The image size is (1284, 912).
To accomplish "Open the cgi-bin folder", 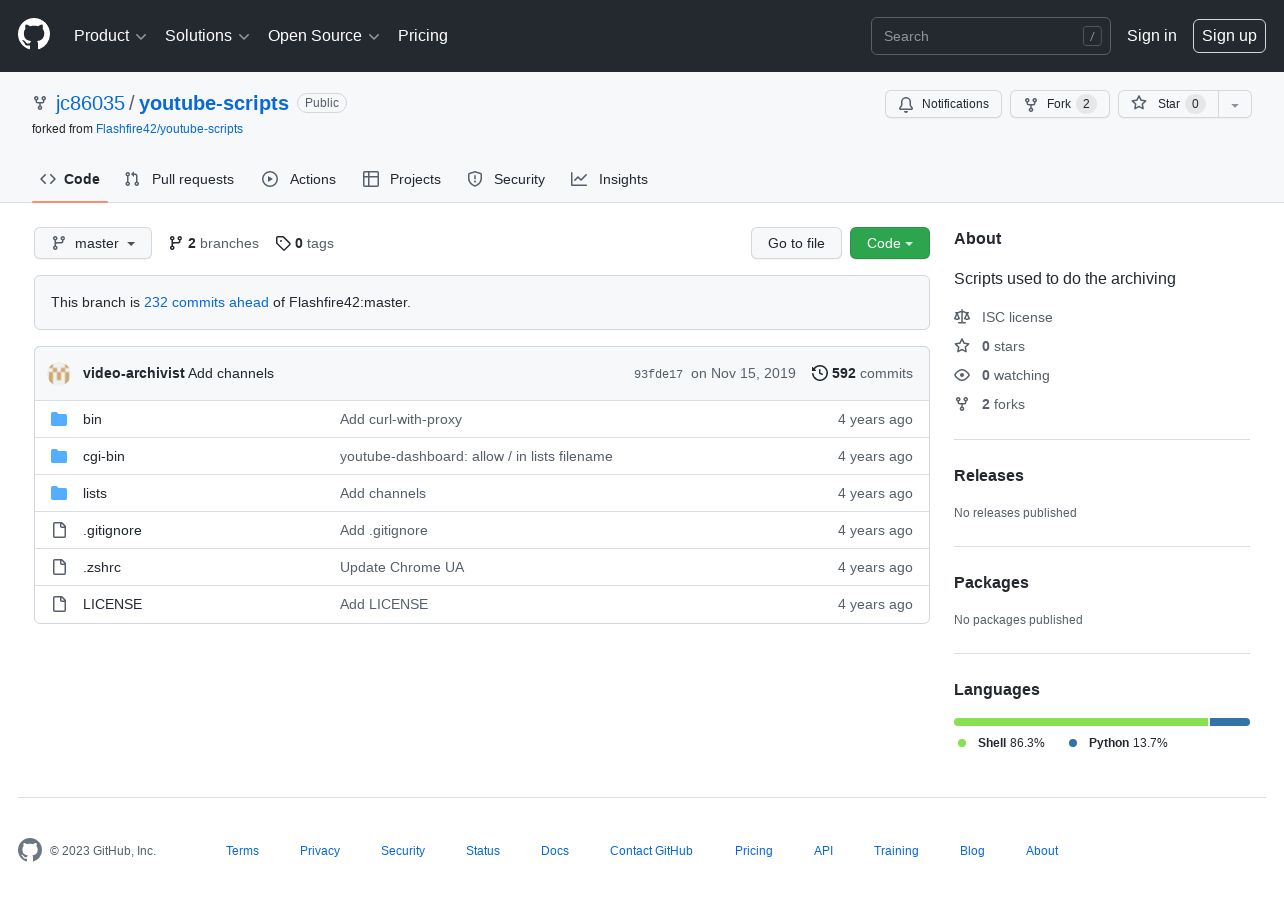I will (104, 456).
